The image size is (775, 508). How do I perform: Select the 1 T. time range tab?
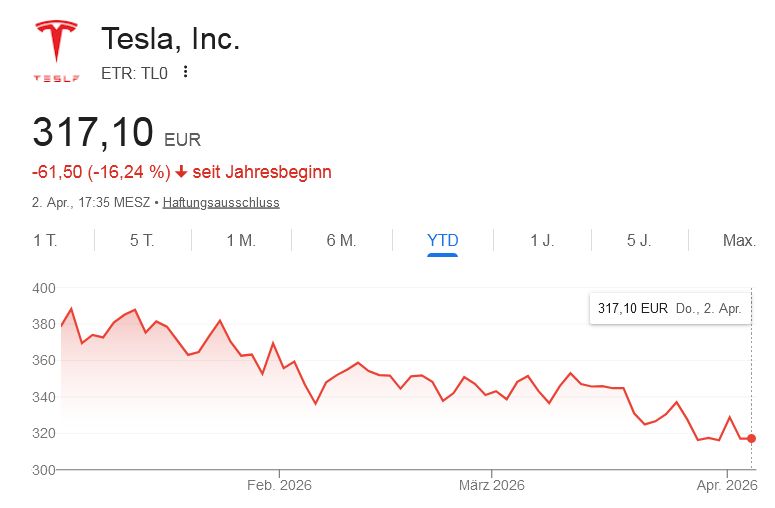coord(44,240)
